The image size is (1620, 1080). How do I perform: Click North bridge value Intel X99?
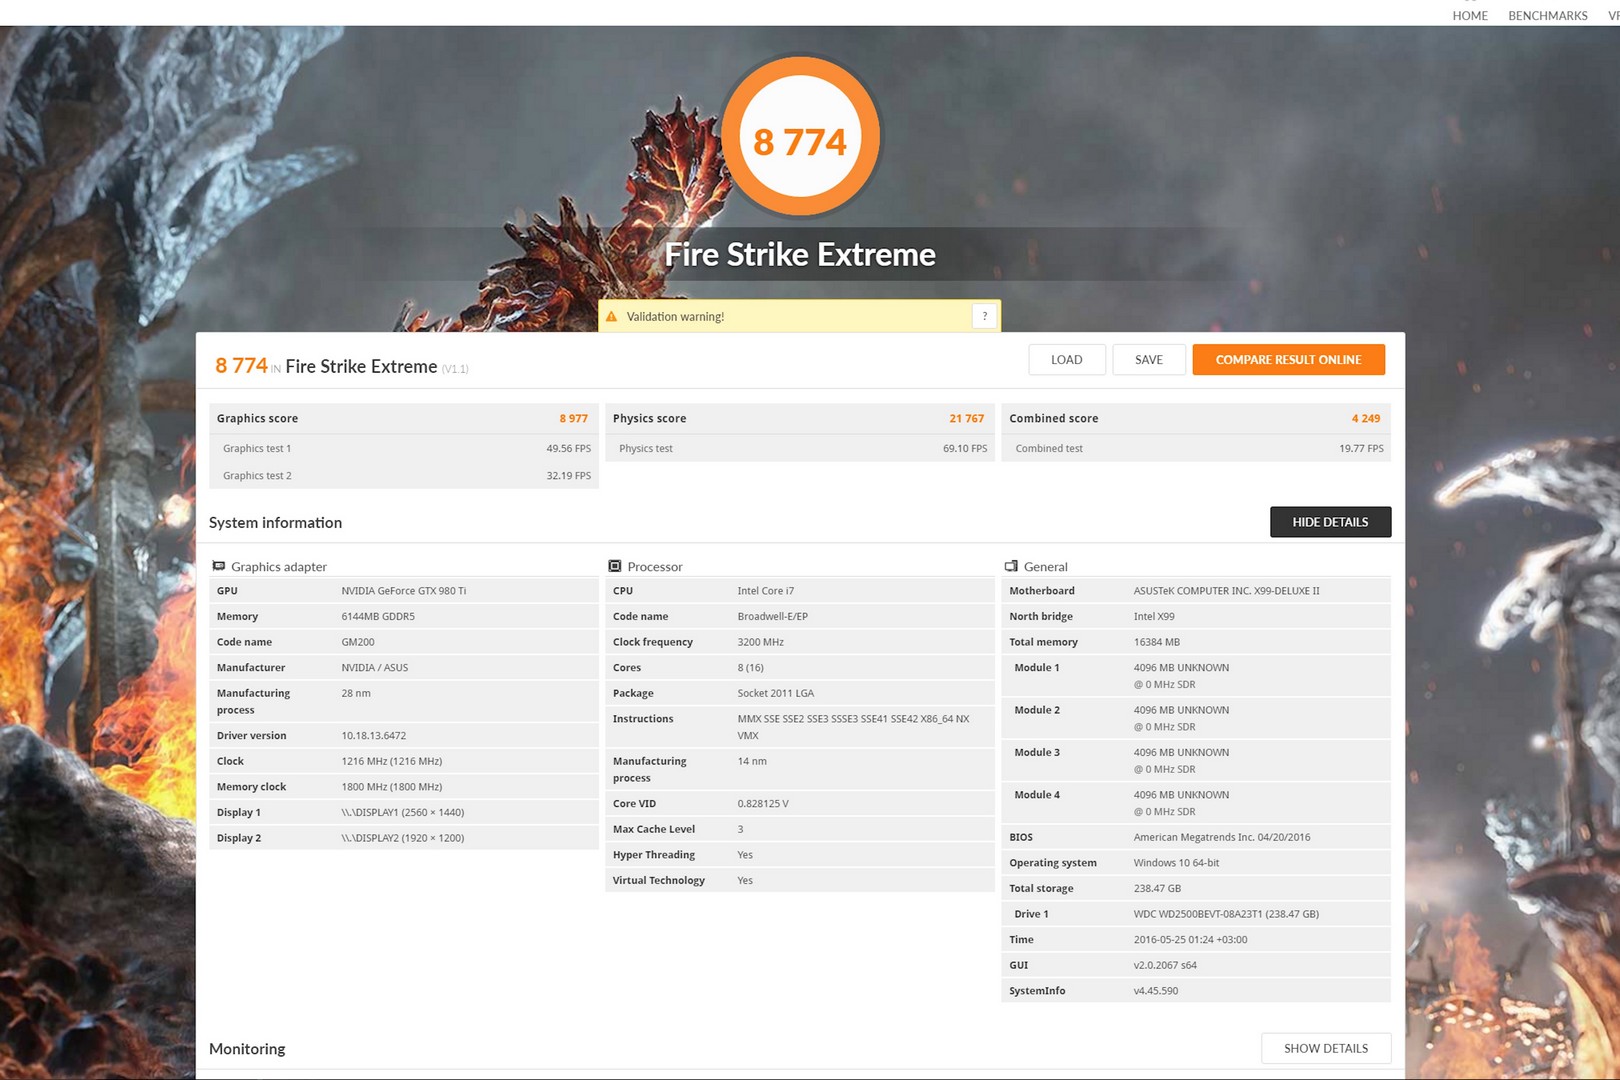coord(1154,617)
